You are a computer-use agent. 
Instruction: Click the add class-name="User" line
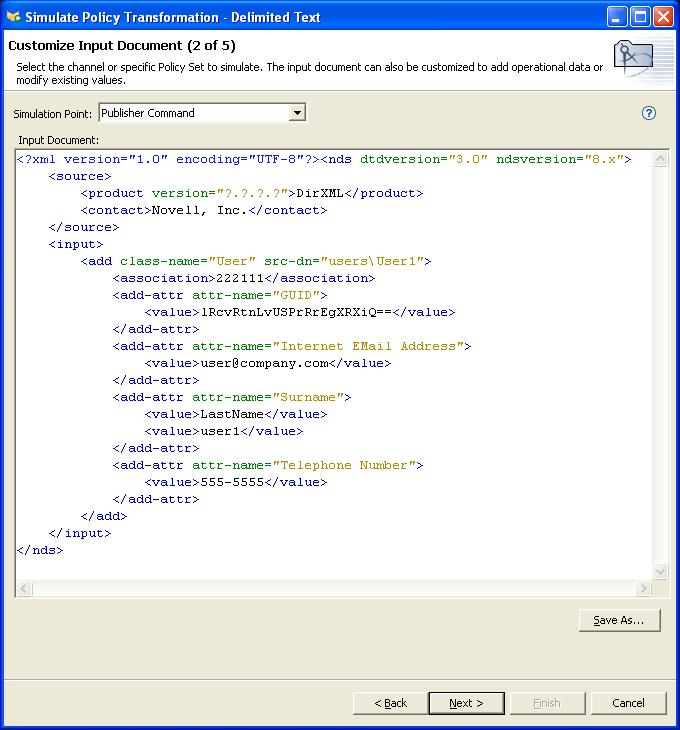tap(256, 261)
